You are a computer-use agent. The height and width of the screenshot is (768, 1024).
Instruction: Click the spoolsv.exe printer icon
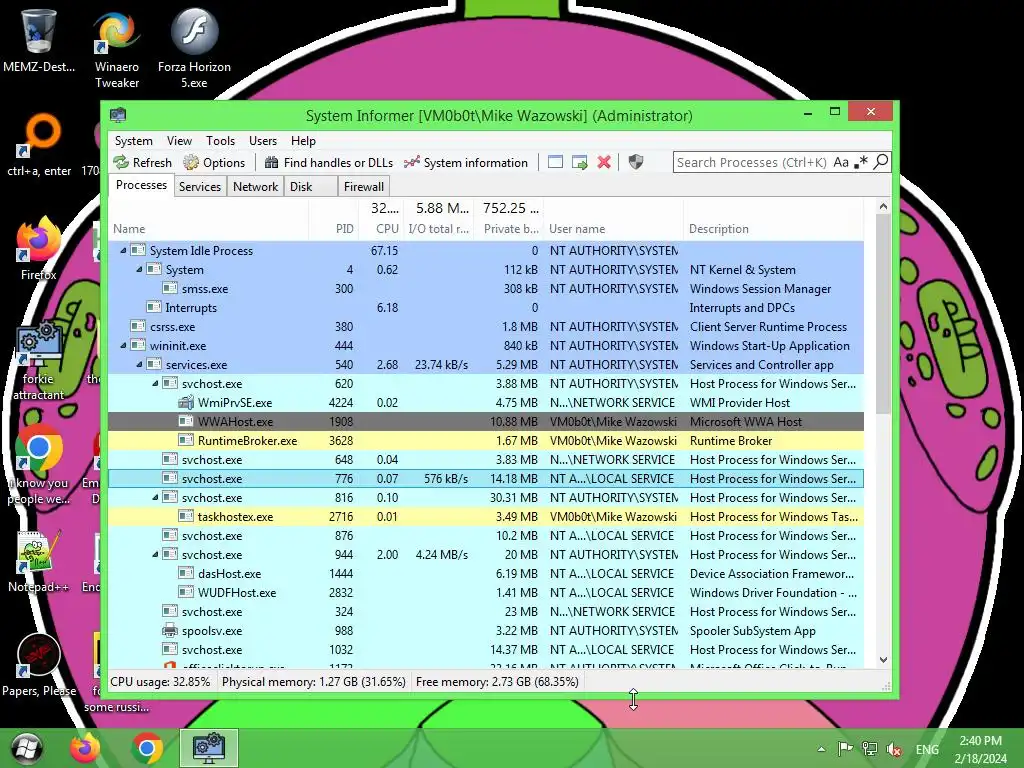point(170,630)
